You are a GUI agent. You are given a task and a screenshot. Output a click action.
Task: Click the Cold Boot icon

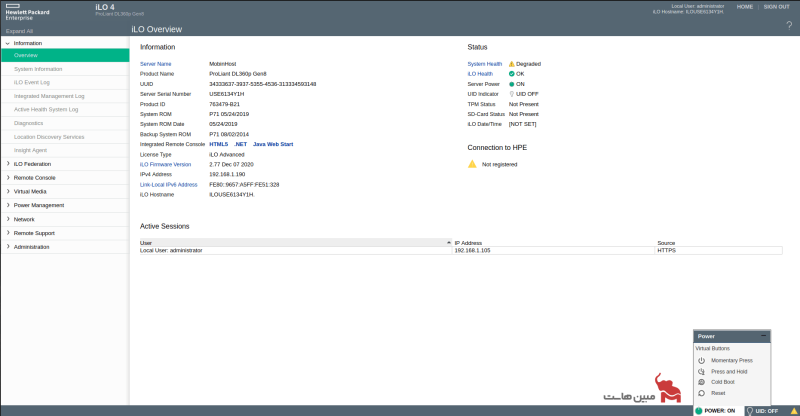coord(702,382)
